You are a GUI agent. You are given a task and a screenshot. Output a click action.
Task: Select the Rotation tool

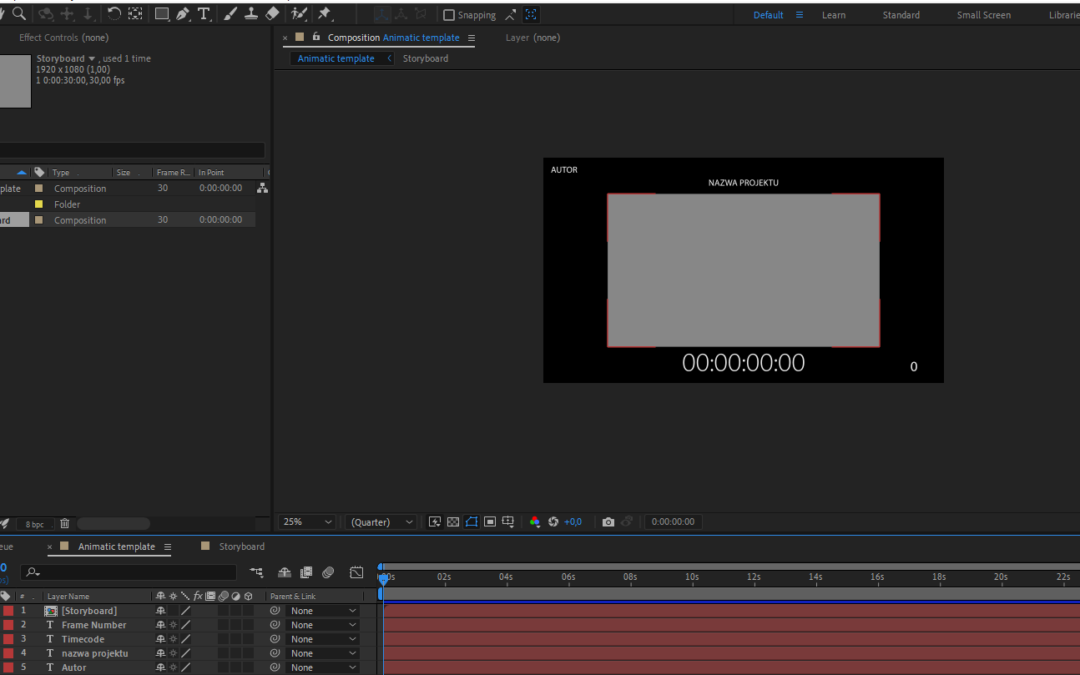point(114,14)
